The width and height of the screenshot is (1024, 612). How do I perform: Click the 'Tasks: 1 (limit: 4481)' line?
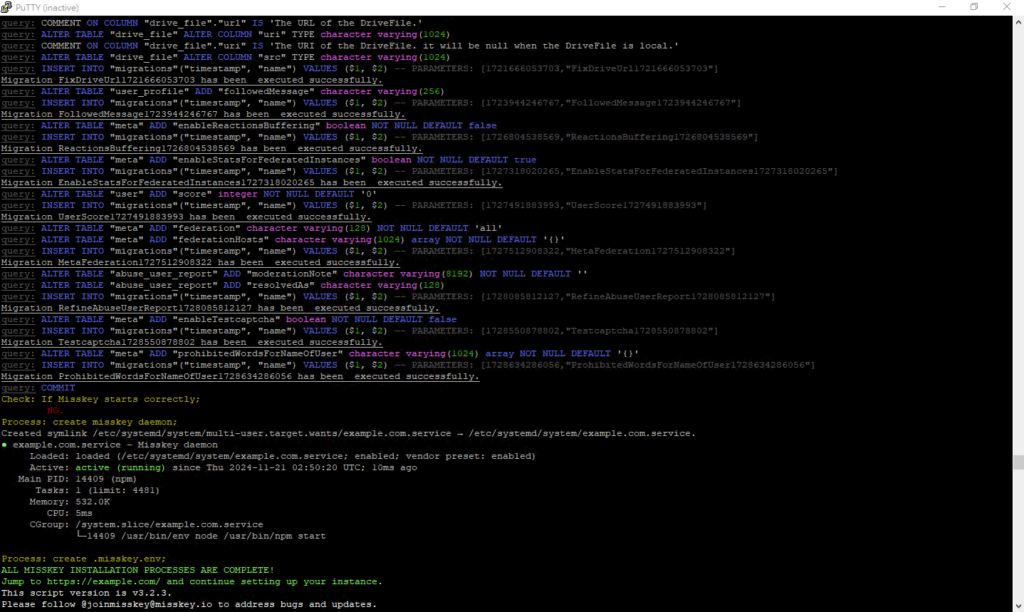pyautogui.click(x=97, y=491)
